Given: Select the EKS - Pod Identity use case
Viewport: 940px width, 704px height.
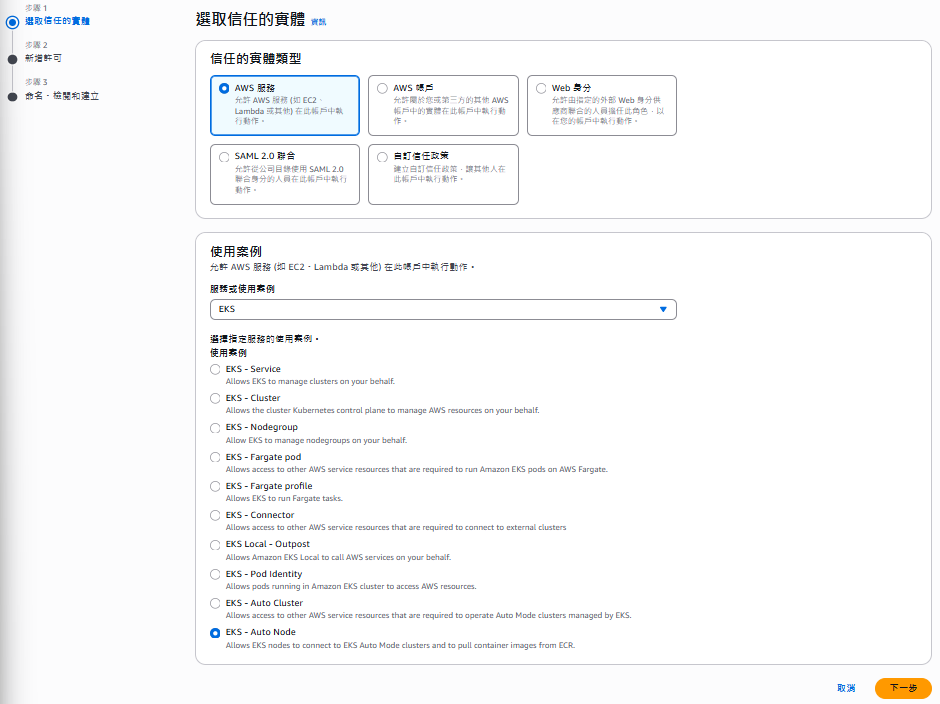Looking at the screenshot, I should [215, 574].
